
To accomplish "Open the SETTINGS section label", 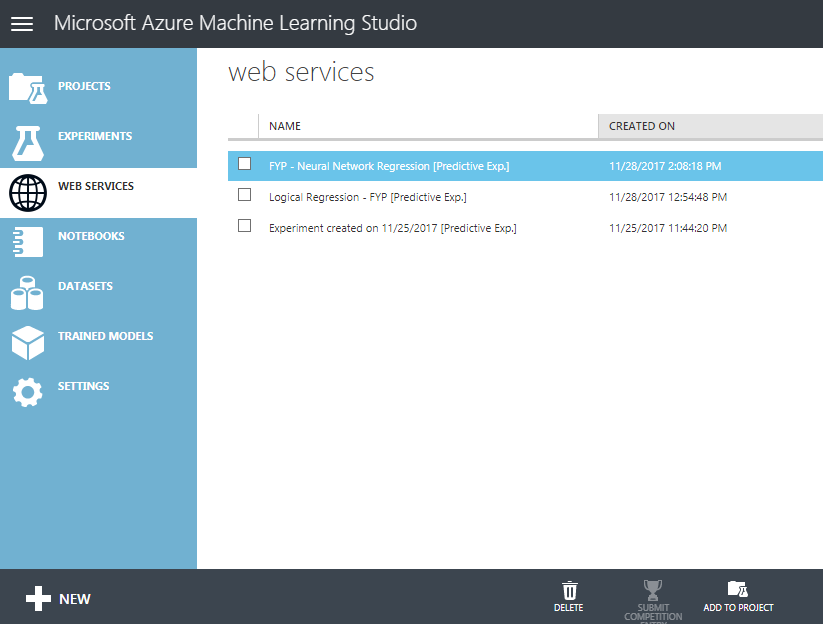I will tap(83, 386).
